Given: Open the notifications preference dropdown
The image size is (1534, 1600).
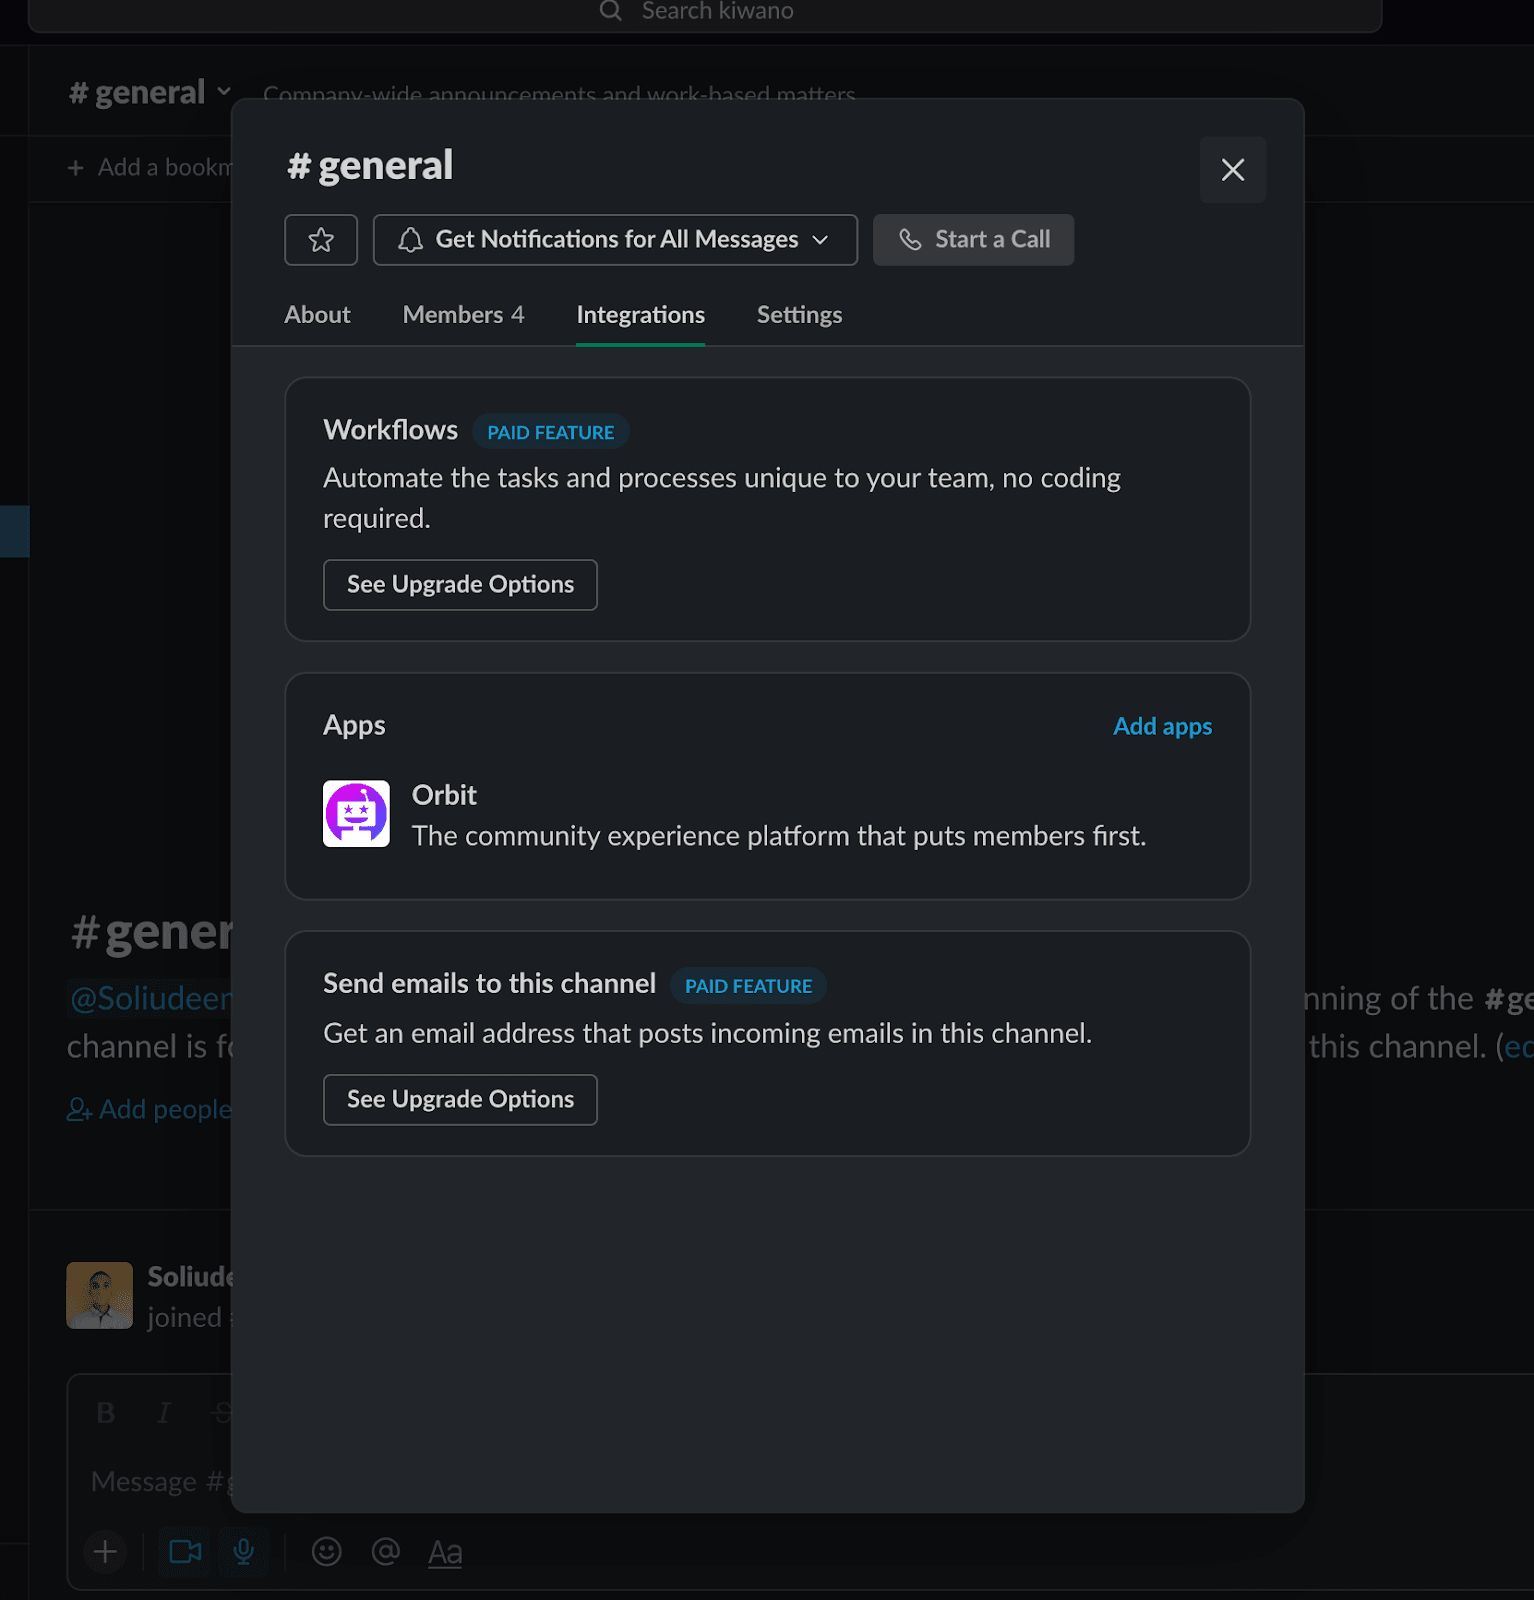Looking at the screenshot, I should (615, 240).
